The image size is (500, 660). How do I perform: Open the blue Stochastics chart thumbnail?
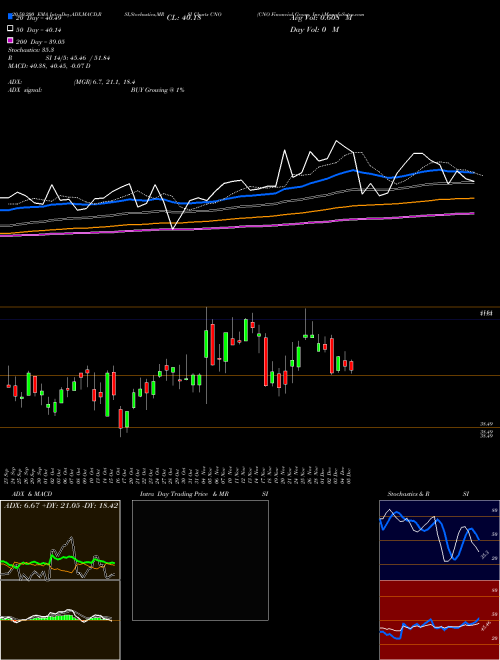pyautogui.click(x=439, y=540)
